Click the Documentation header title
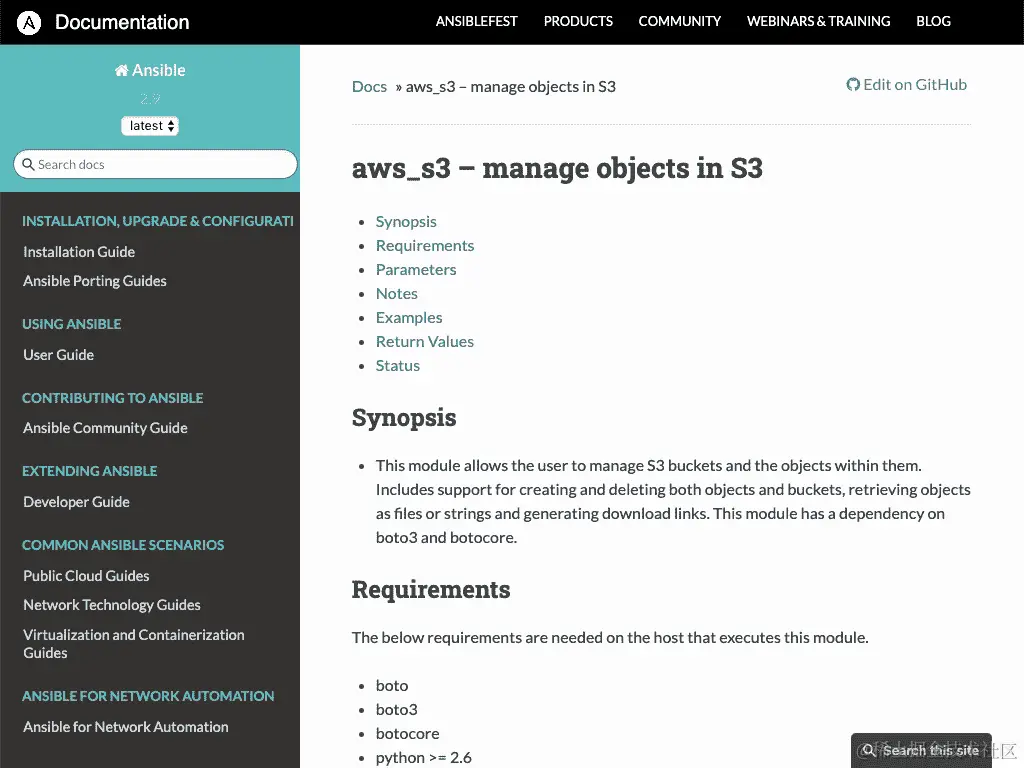Screen dimensions: 1024x768 pyautogui.click(x=122, y=22)
